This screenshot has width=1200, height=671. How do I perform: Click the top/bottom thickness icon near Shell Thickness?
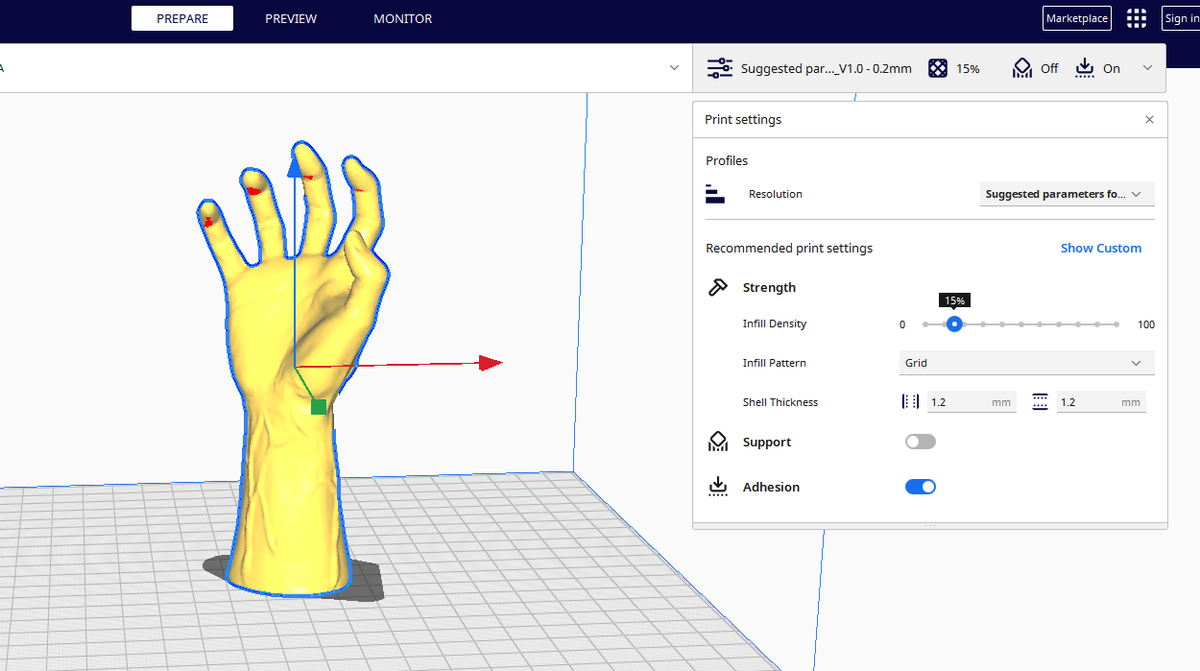[1039, 400]
